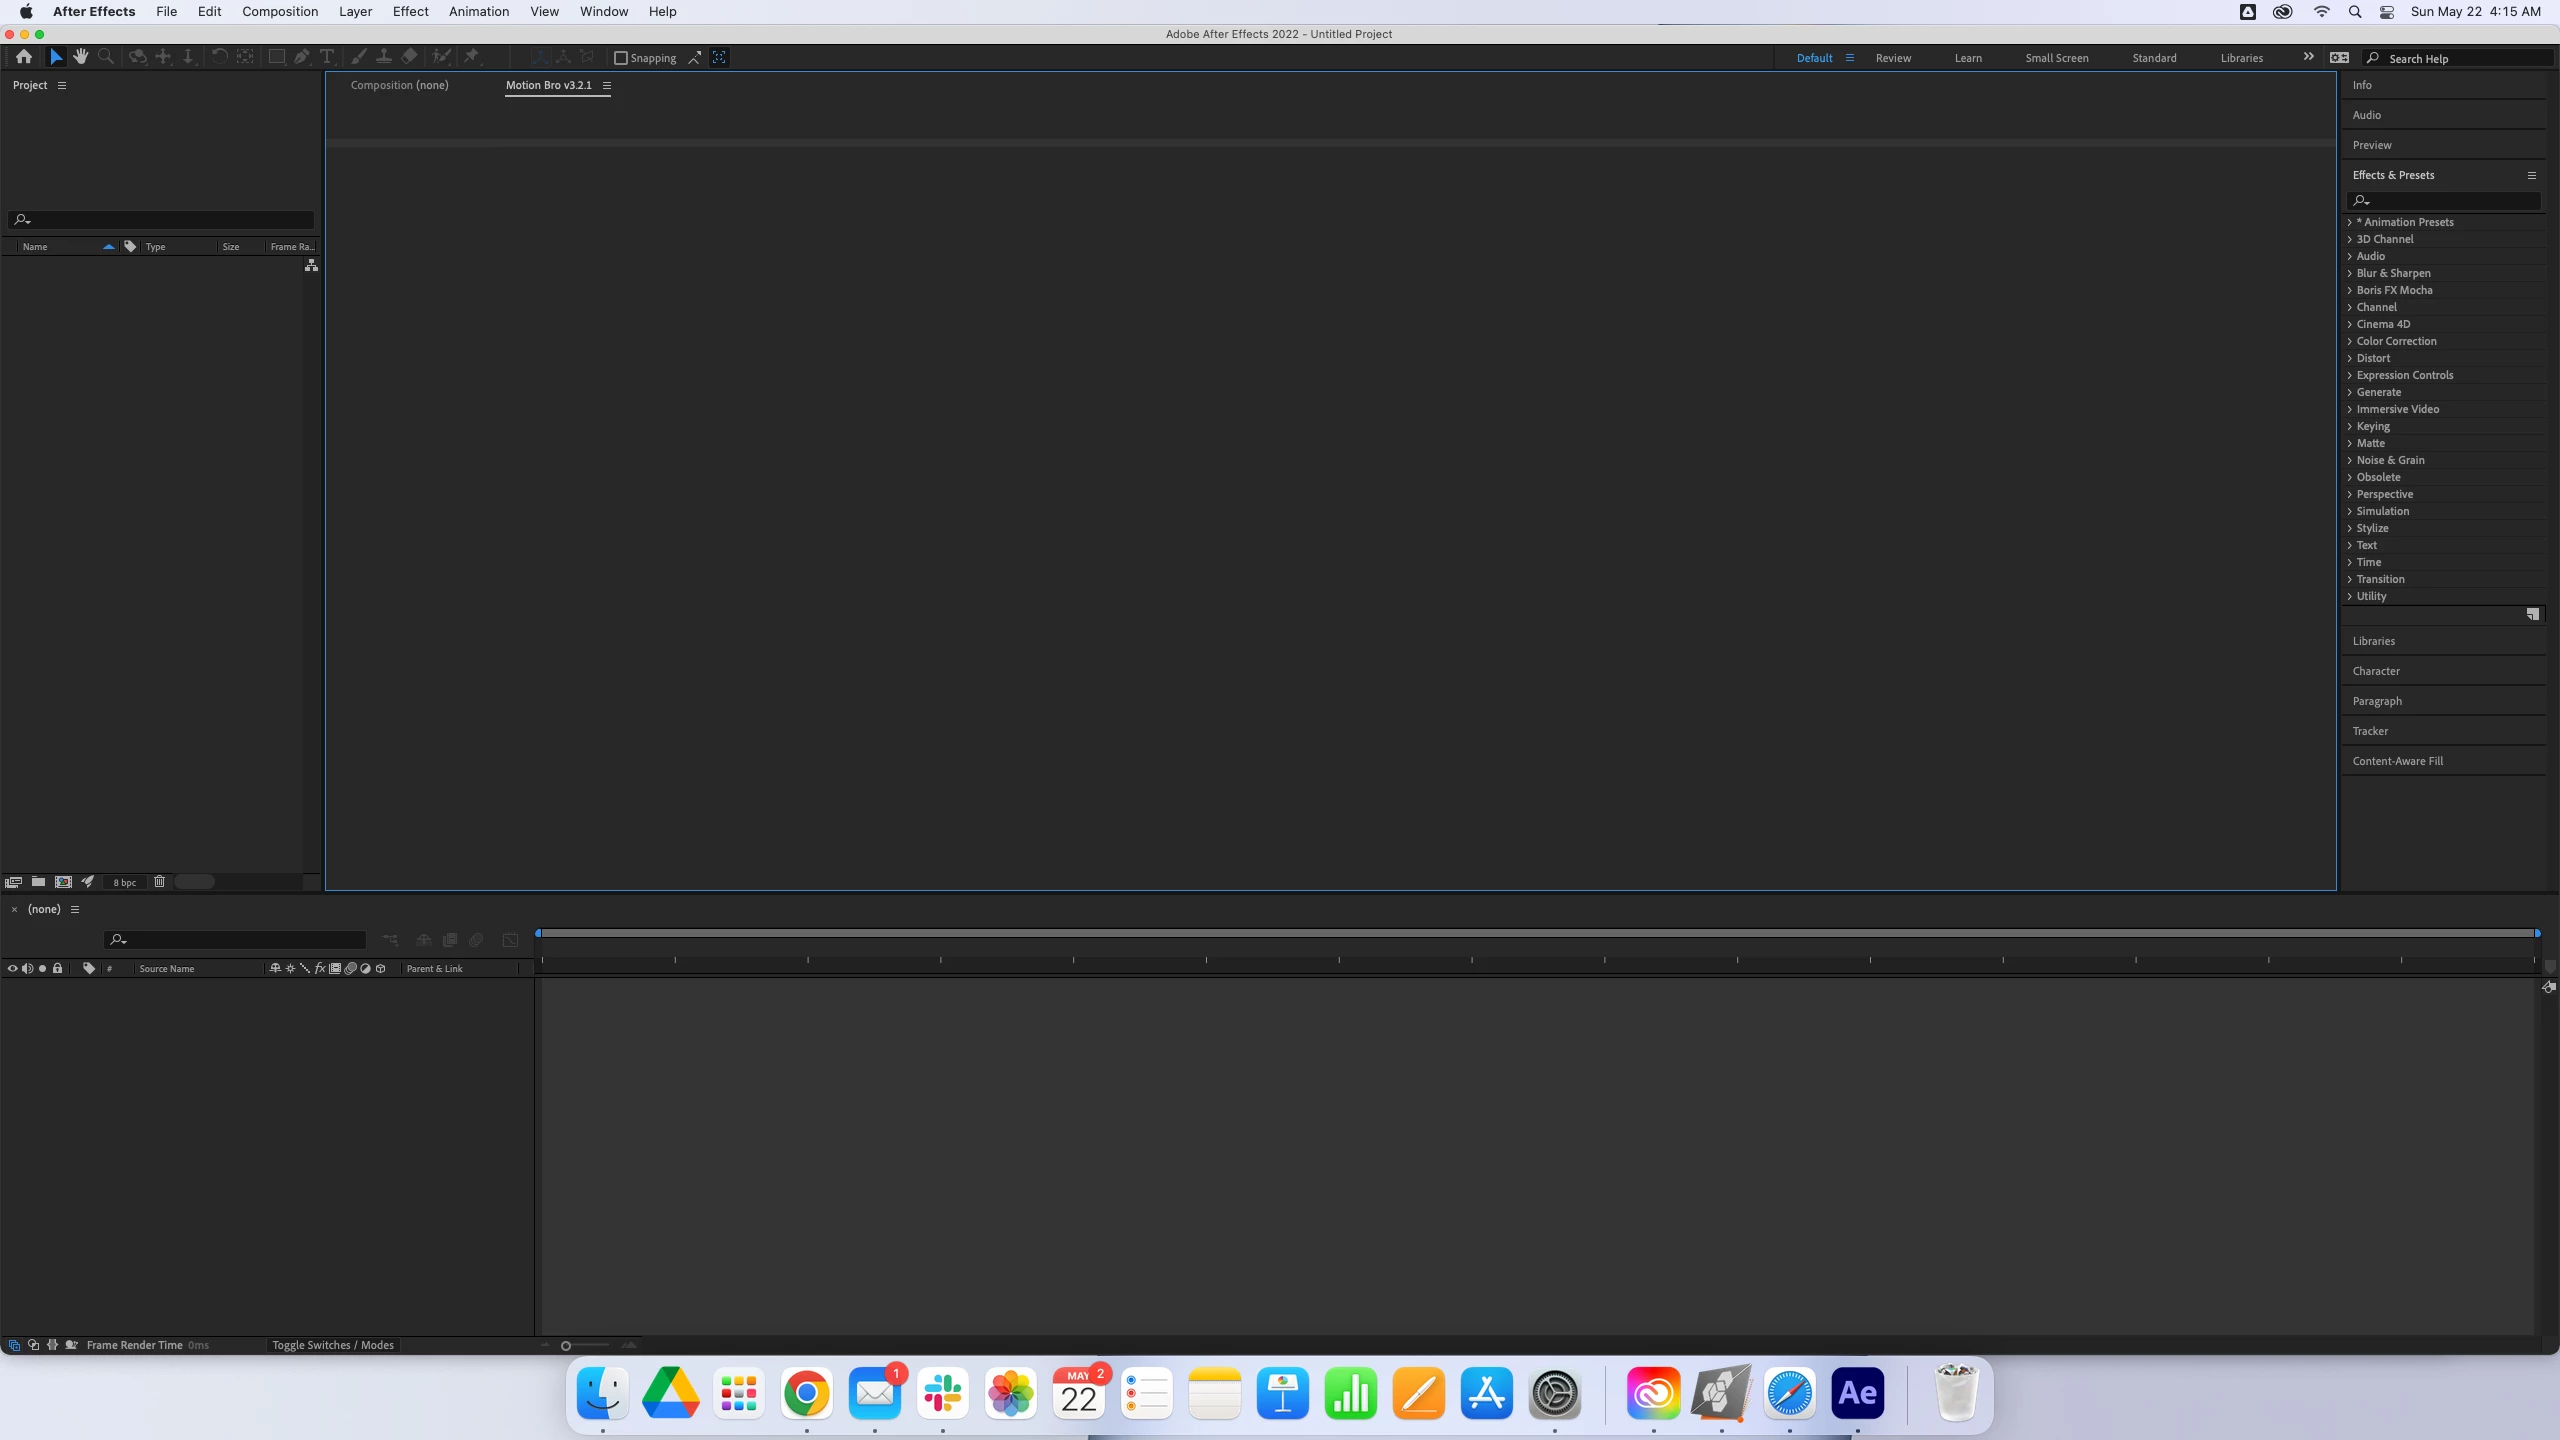Image resolution: width=2560 pixels, height=1440 pixels.
Task: Click the Home icon in toolbar
Action: pos(24,57)
